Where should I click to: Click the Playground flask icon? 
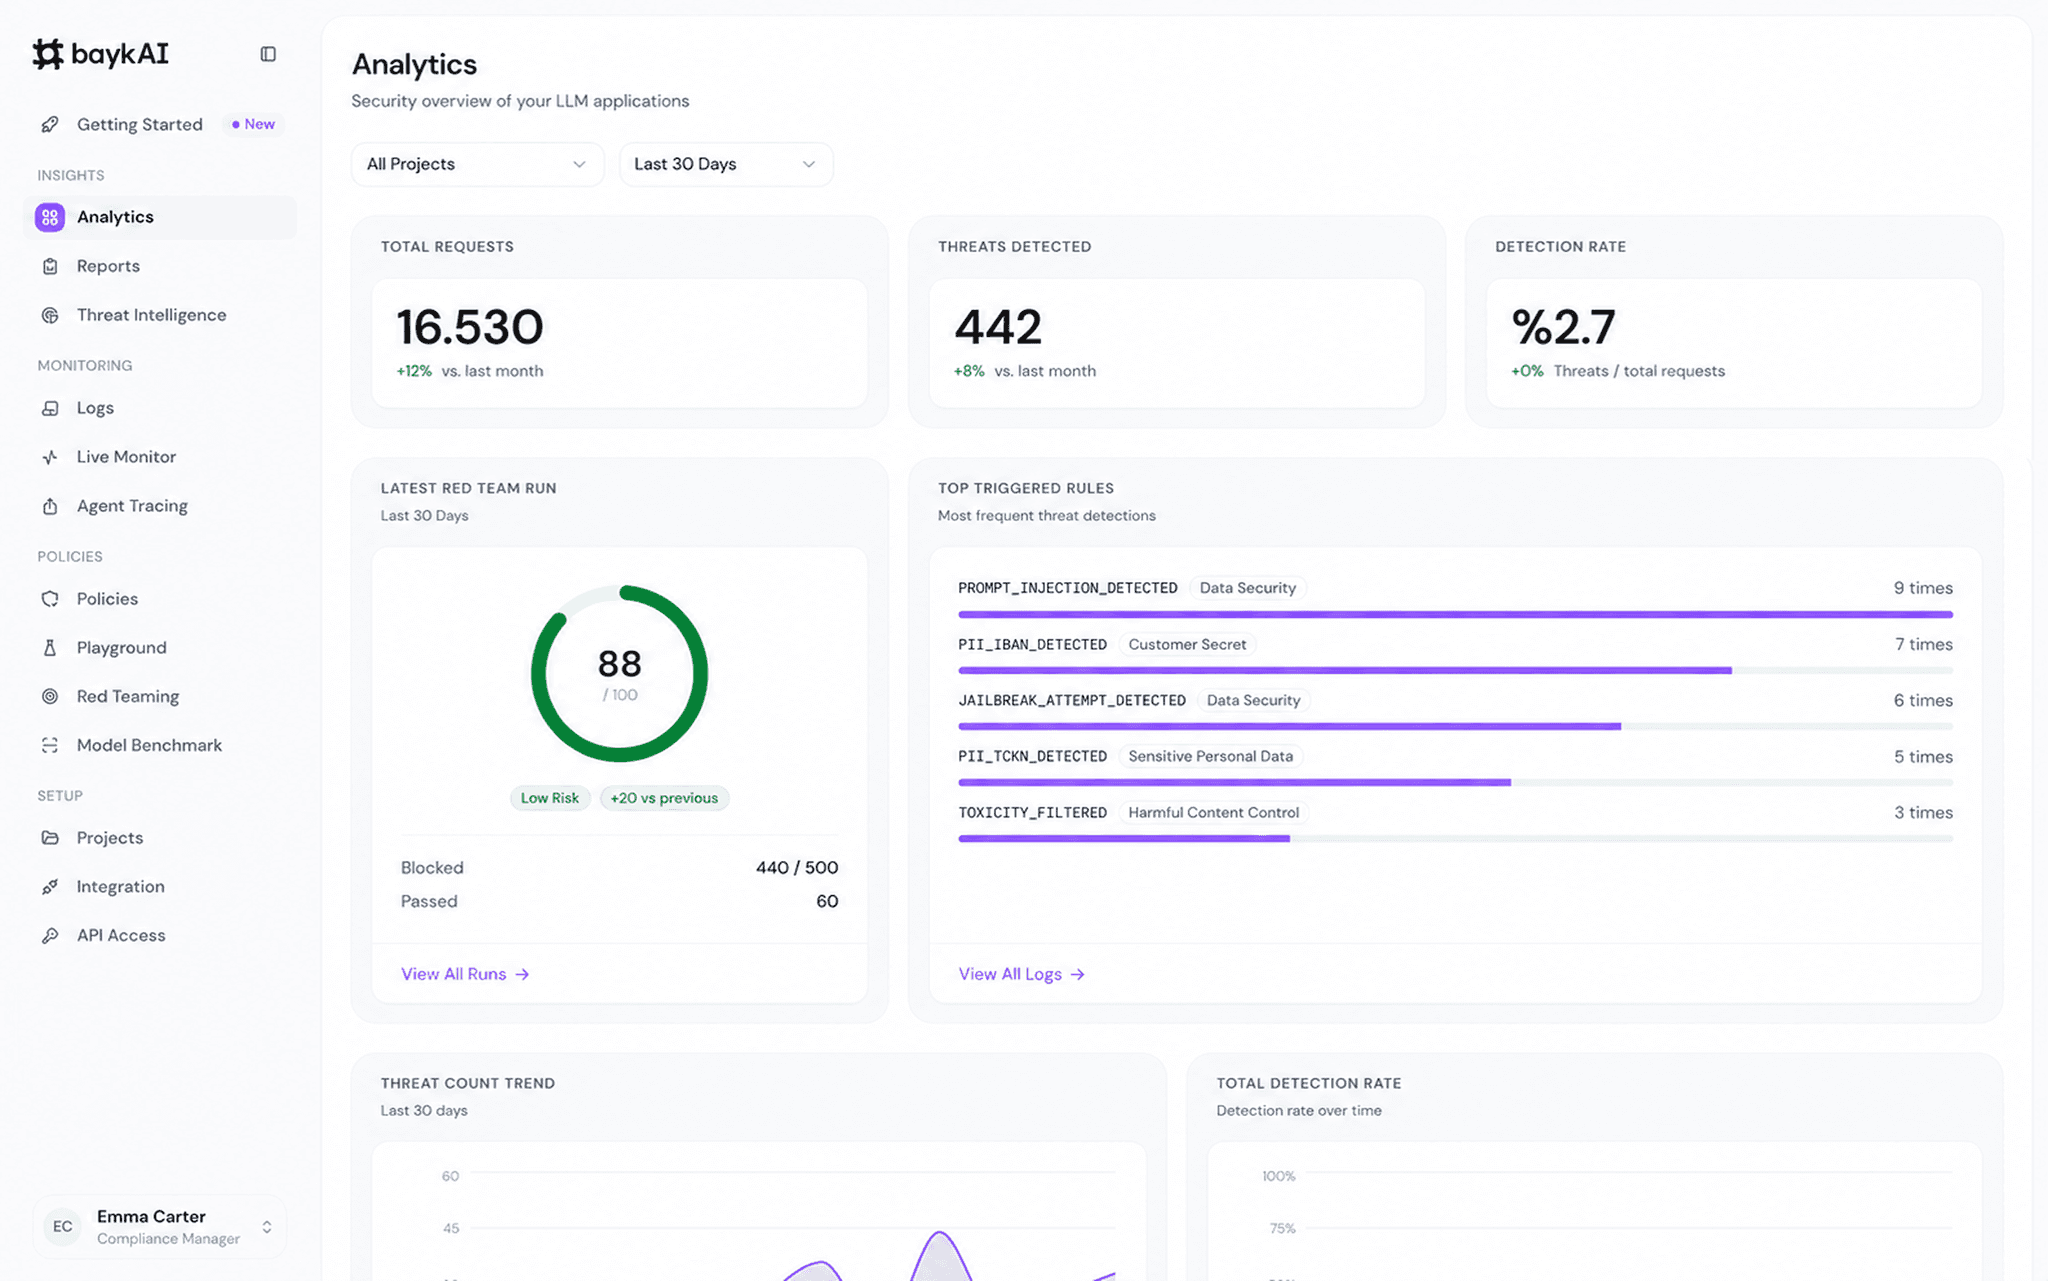(50, 648)
